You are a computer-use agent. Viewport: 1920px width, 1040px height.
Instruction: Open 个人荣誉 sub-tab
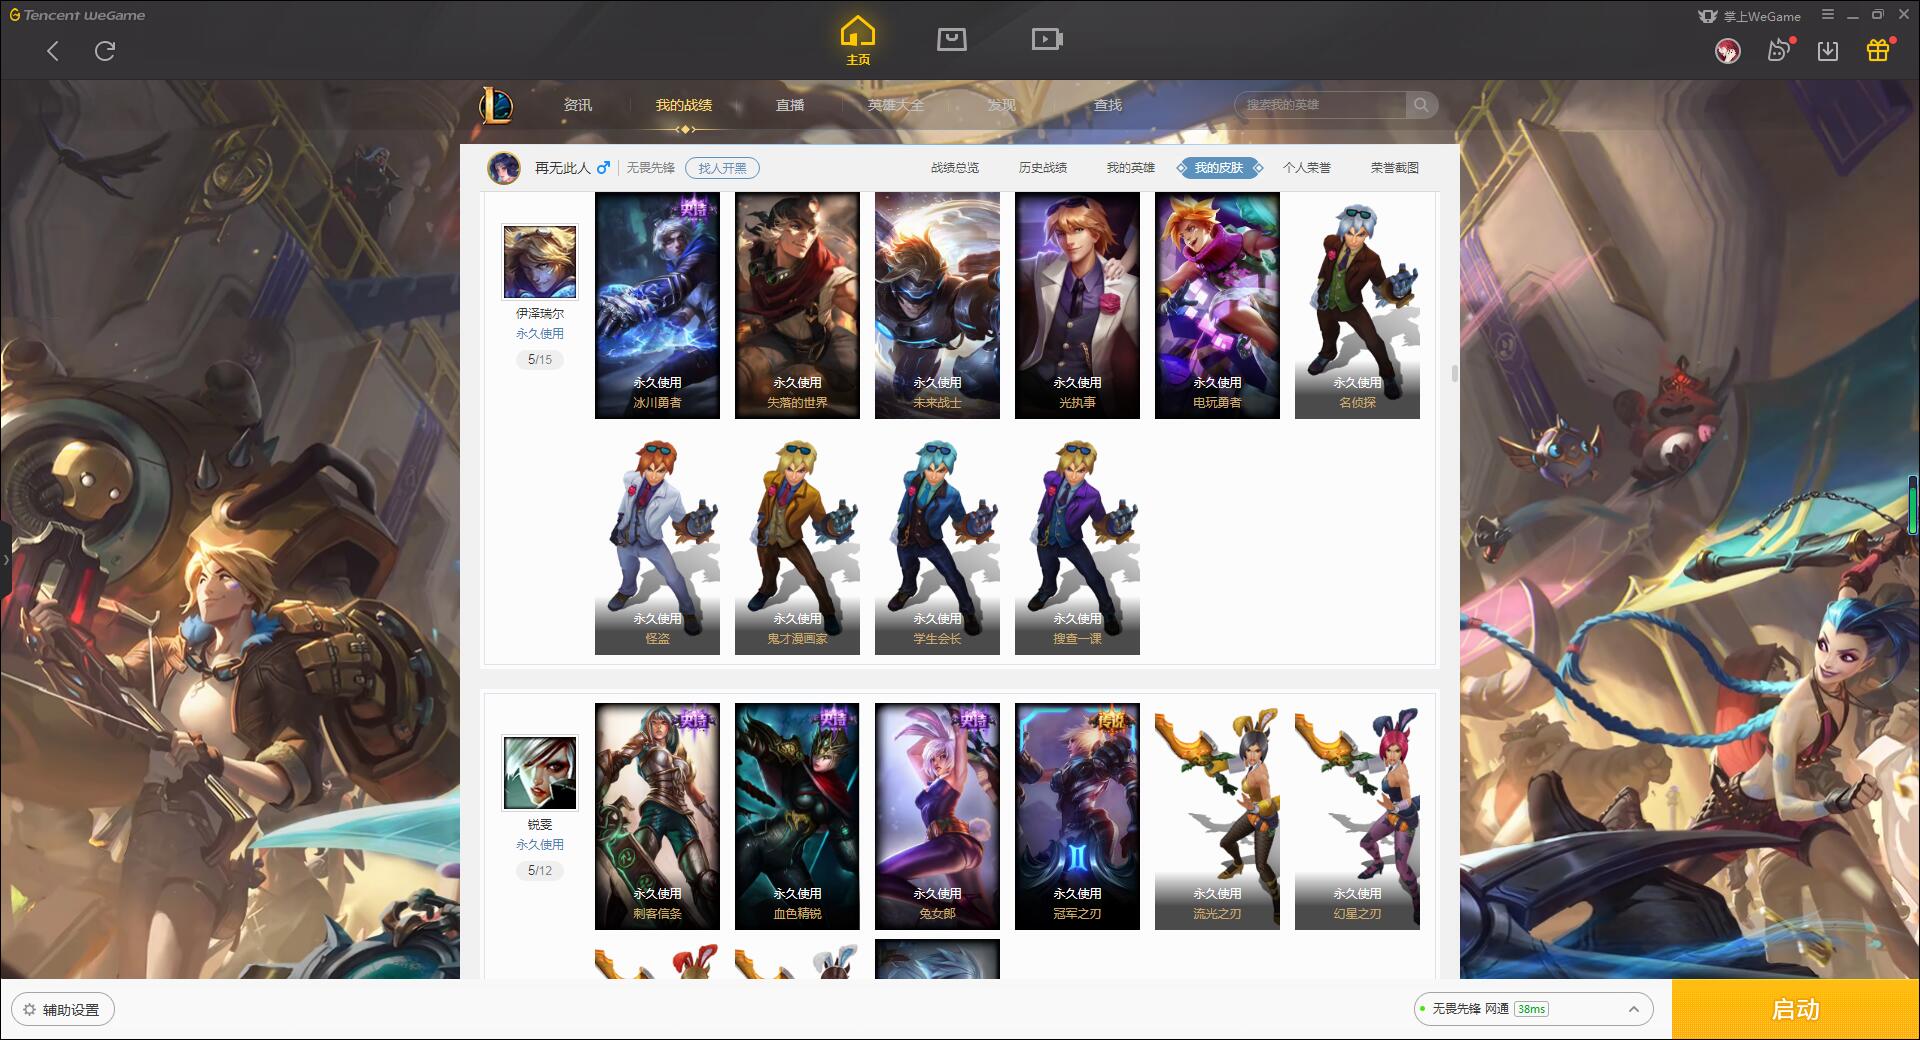[x=1307, y=168]
